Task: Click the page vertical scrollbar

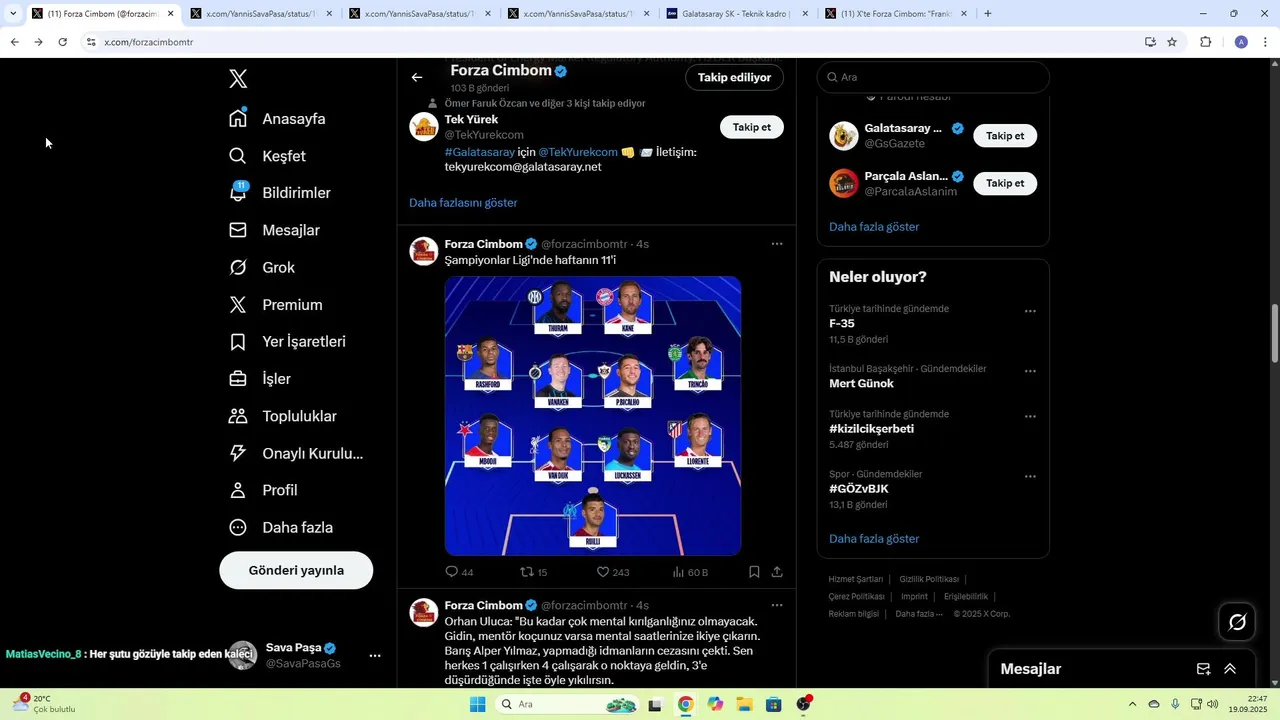Action: point(1274,335)
